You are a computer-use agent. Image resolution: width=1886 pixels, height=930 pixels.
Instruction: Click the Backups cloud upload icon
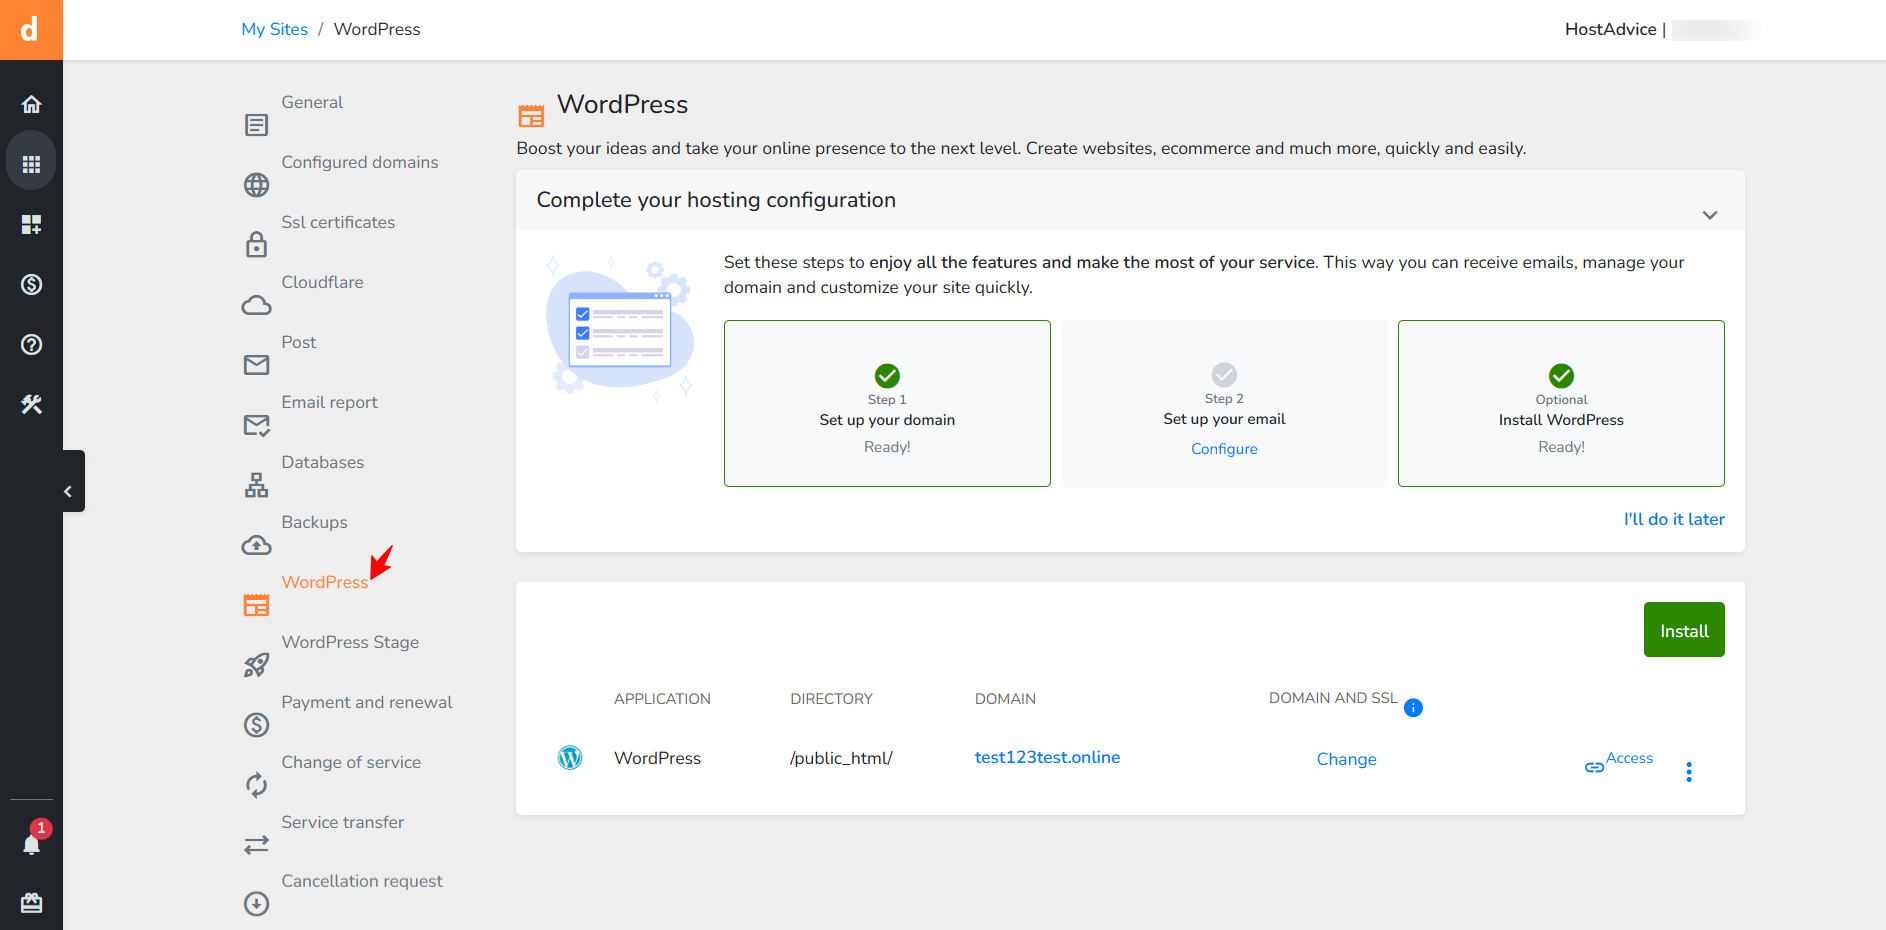[x=256, y=545]
